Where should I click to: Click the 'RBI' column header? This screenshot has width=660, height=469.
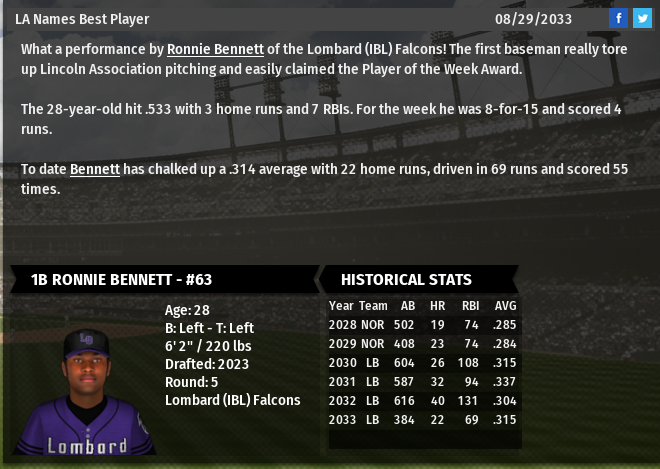[x=470, y=306]
